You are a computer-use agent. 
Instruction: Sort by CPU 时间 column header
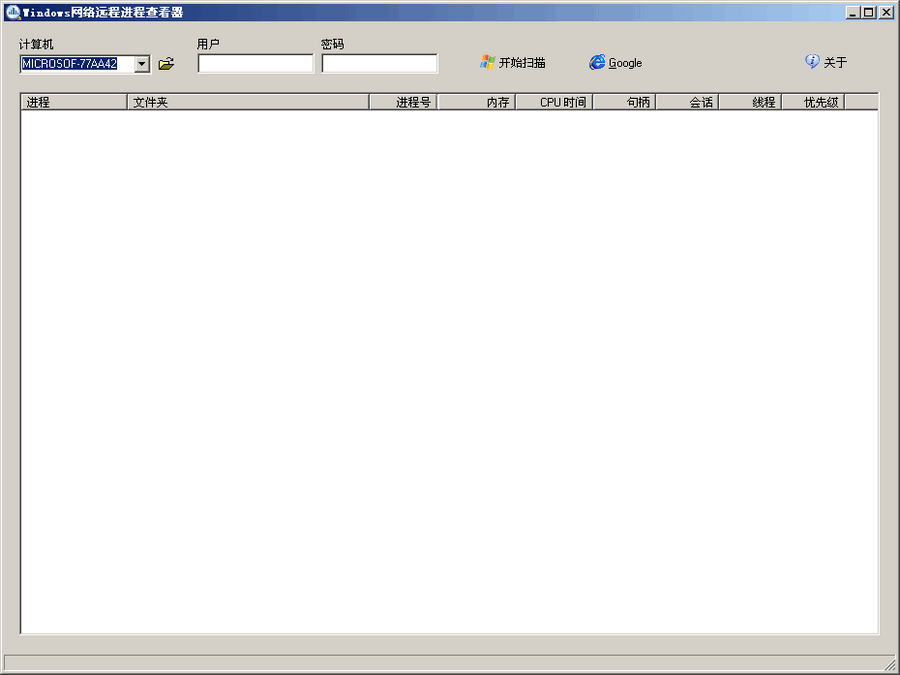tap(554, 102)
